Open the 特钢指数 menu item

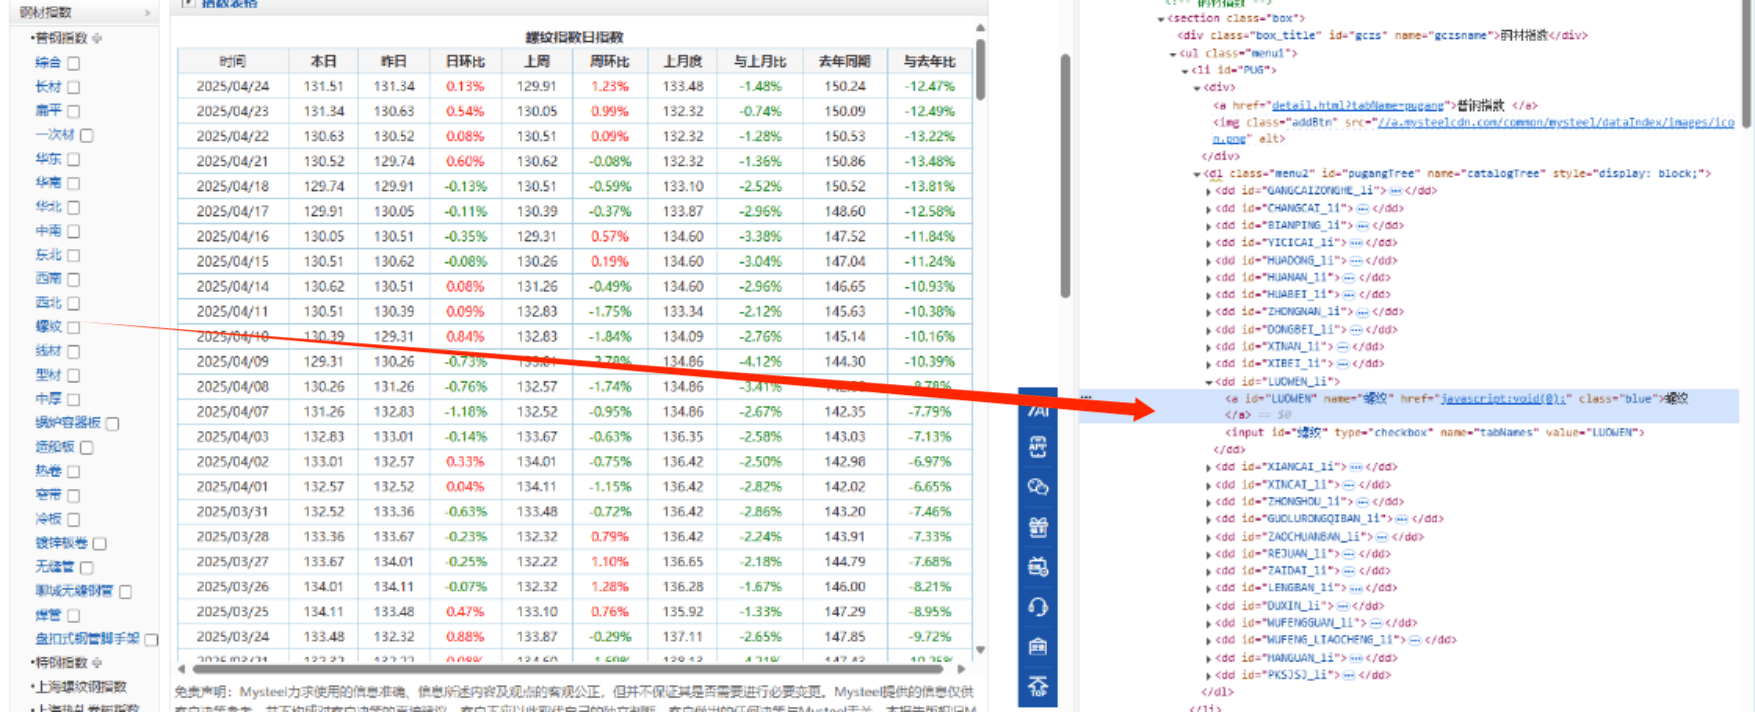click(x=61, y=662)
